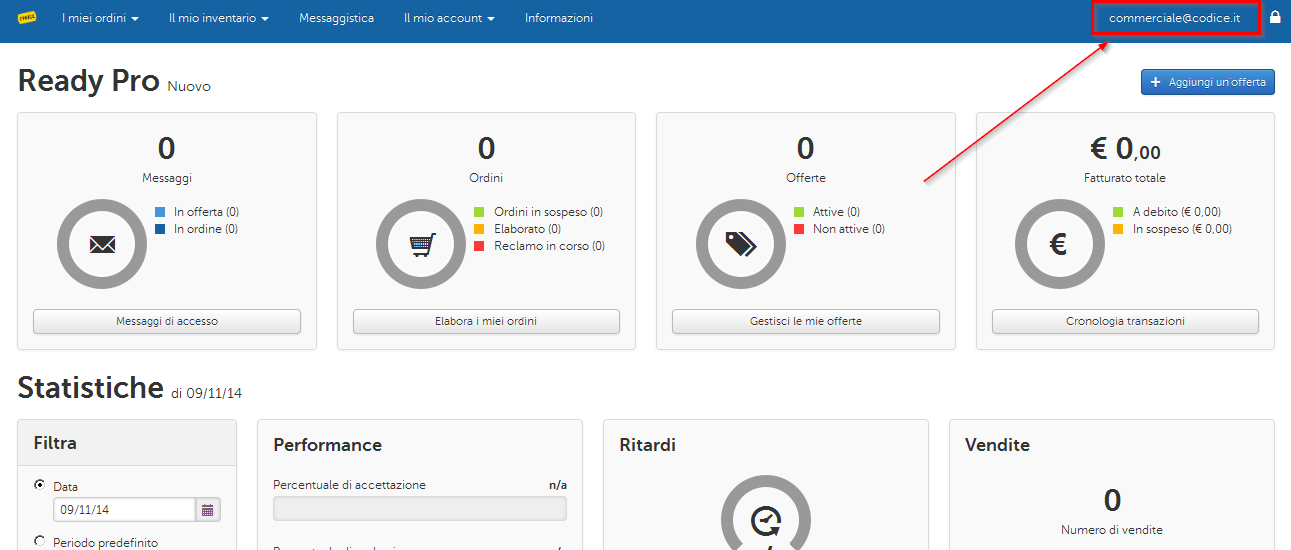Viewport: 1291px width, 550px height.
Task: Click the yellow Codice logo in navbar
Action: pos(27,18)
